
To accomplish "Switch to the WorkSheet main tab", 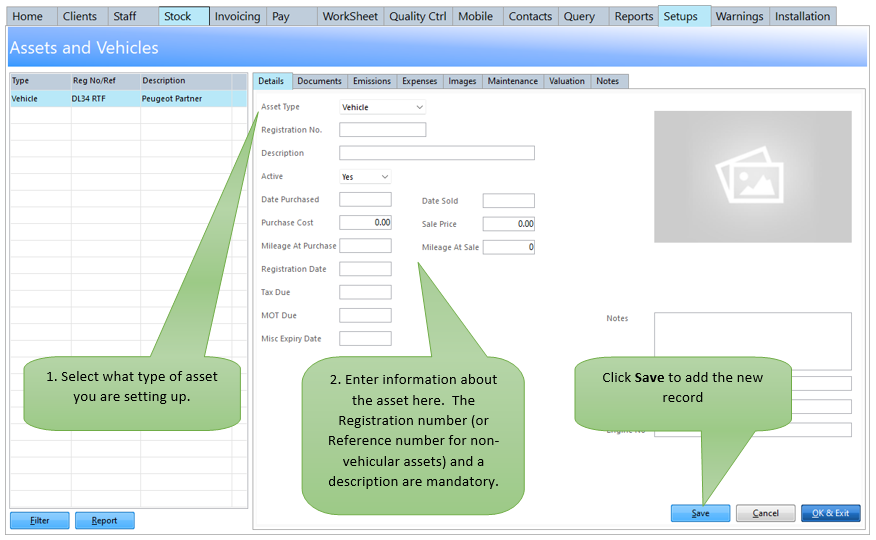I will click(x=350, y=16).
